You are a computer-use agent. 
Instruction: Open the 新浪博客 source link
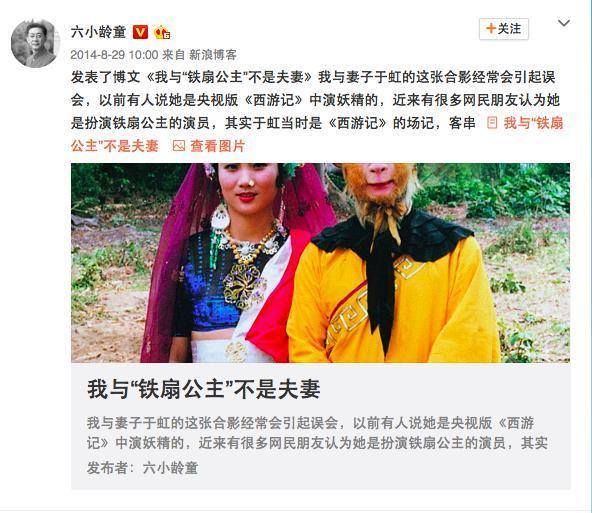click(x=213, y=55)
